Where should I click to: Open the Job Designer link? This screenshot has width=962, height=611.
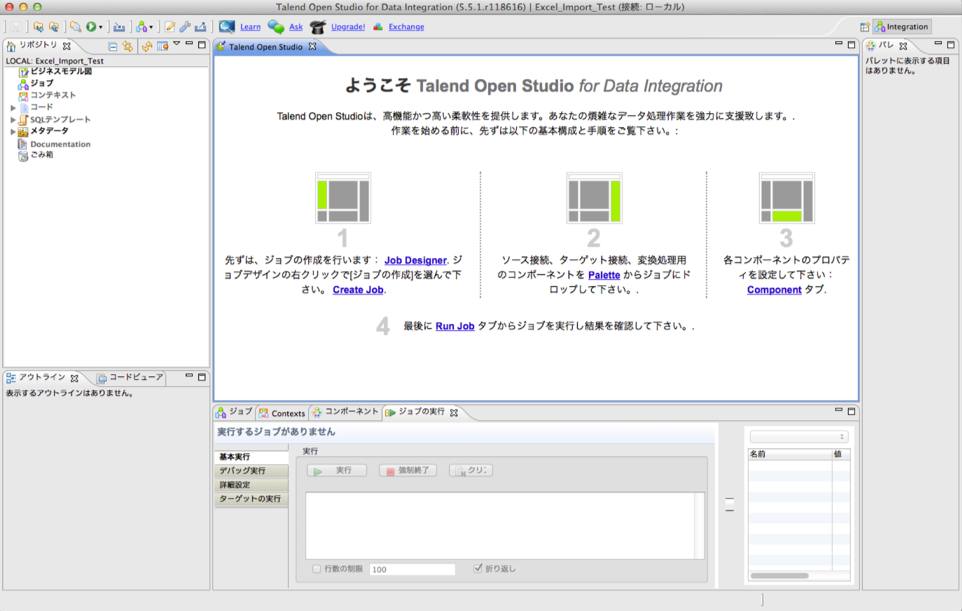tap(415, 260)
